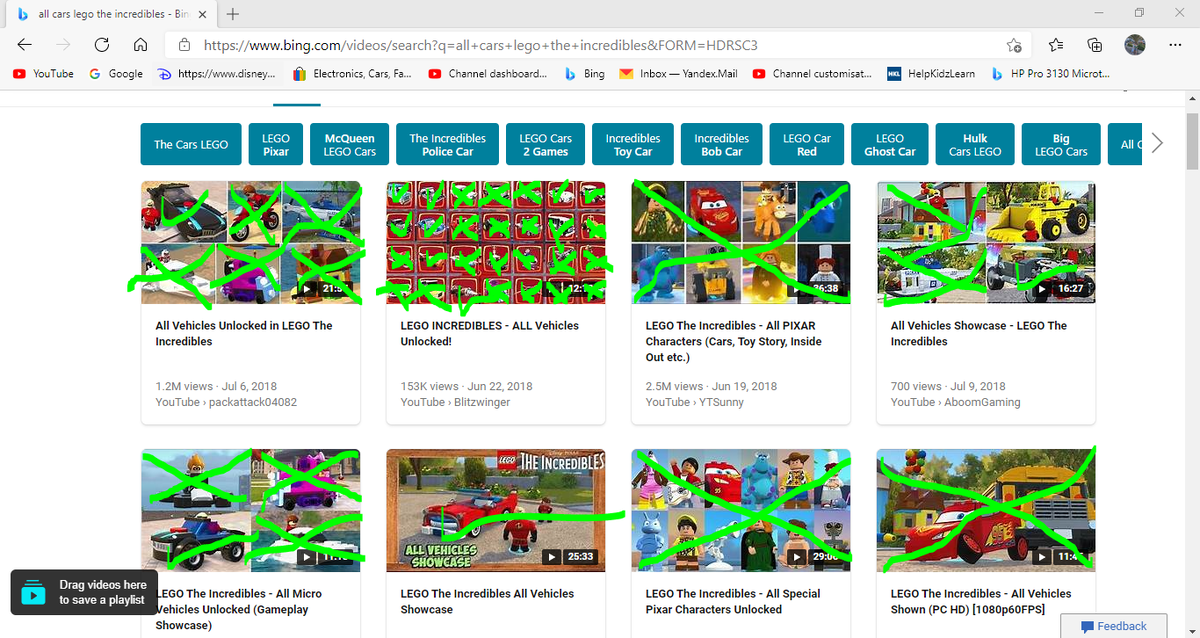Play All Micro Vehicles Unlocked thumbnail
Screen dimensions: 1200x638
pyautogui.click(x=251, y=510)
